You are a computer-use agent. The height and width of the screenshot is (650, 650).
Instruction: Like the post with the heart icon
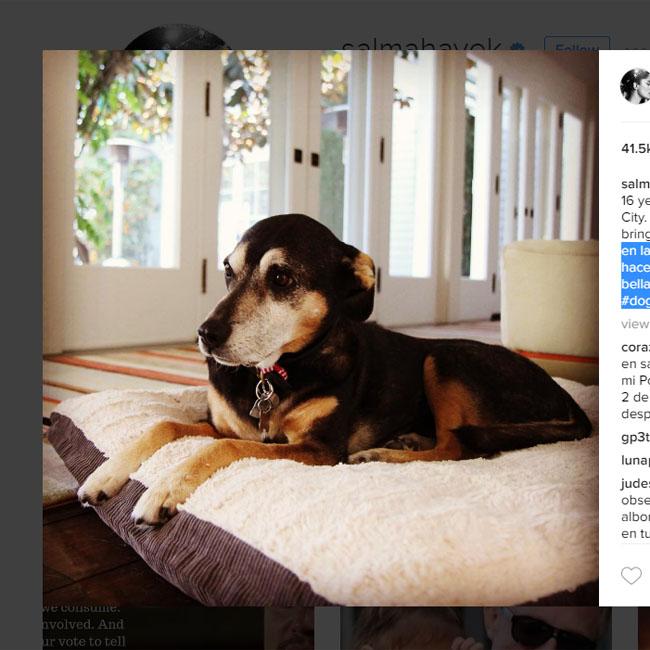pyautogui.click(x=631, y=575)
